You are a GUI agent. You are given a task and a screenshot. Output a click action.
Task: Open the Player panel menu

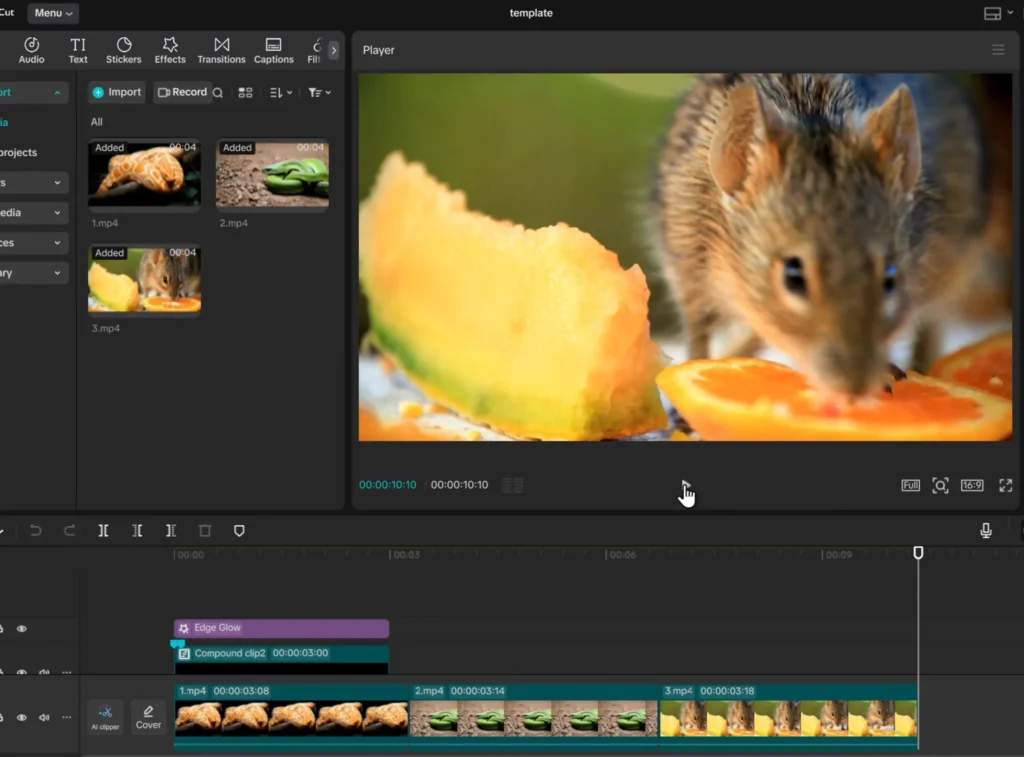998,50
